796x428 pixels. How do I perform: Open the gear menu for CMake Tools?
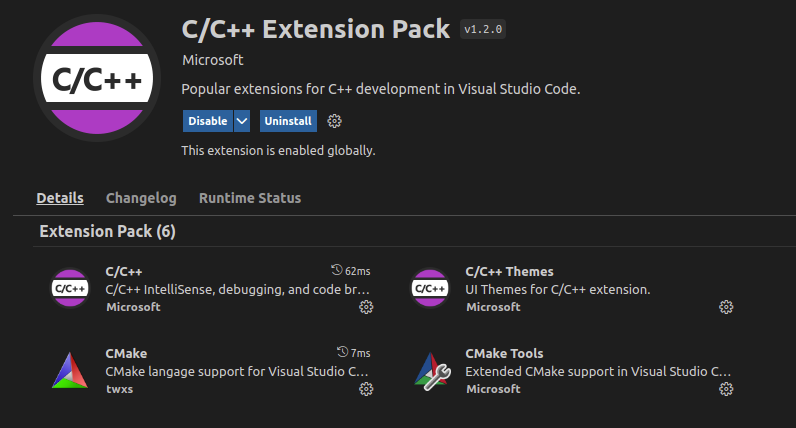point(726,389)
